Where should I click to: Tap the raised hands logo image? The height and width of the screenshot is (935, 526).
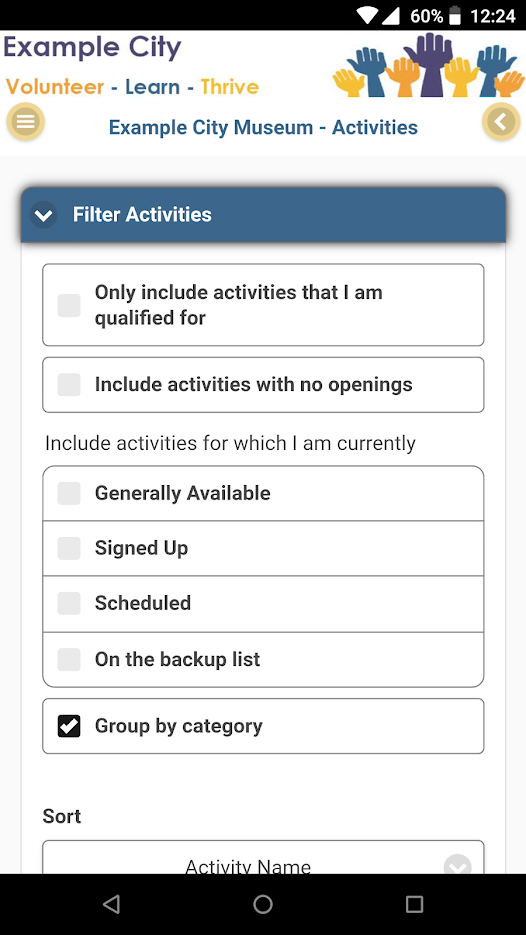[x=428, y=65]
